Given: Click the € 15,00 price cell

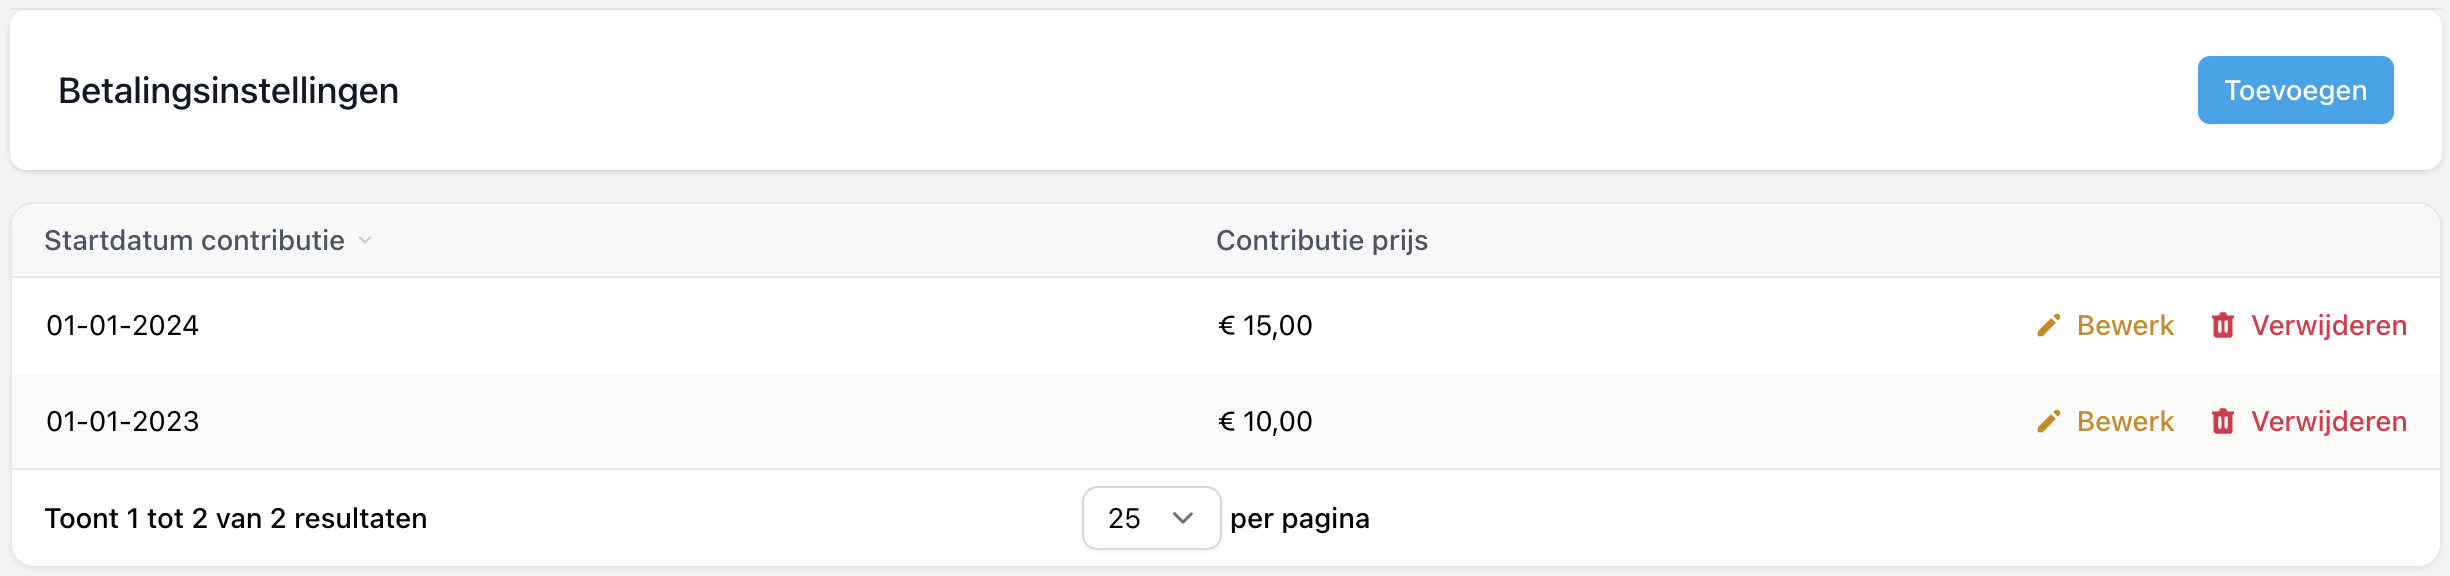Looking at the screenshot, I should point(1265,326).
